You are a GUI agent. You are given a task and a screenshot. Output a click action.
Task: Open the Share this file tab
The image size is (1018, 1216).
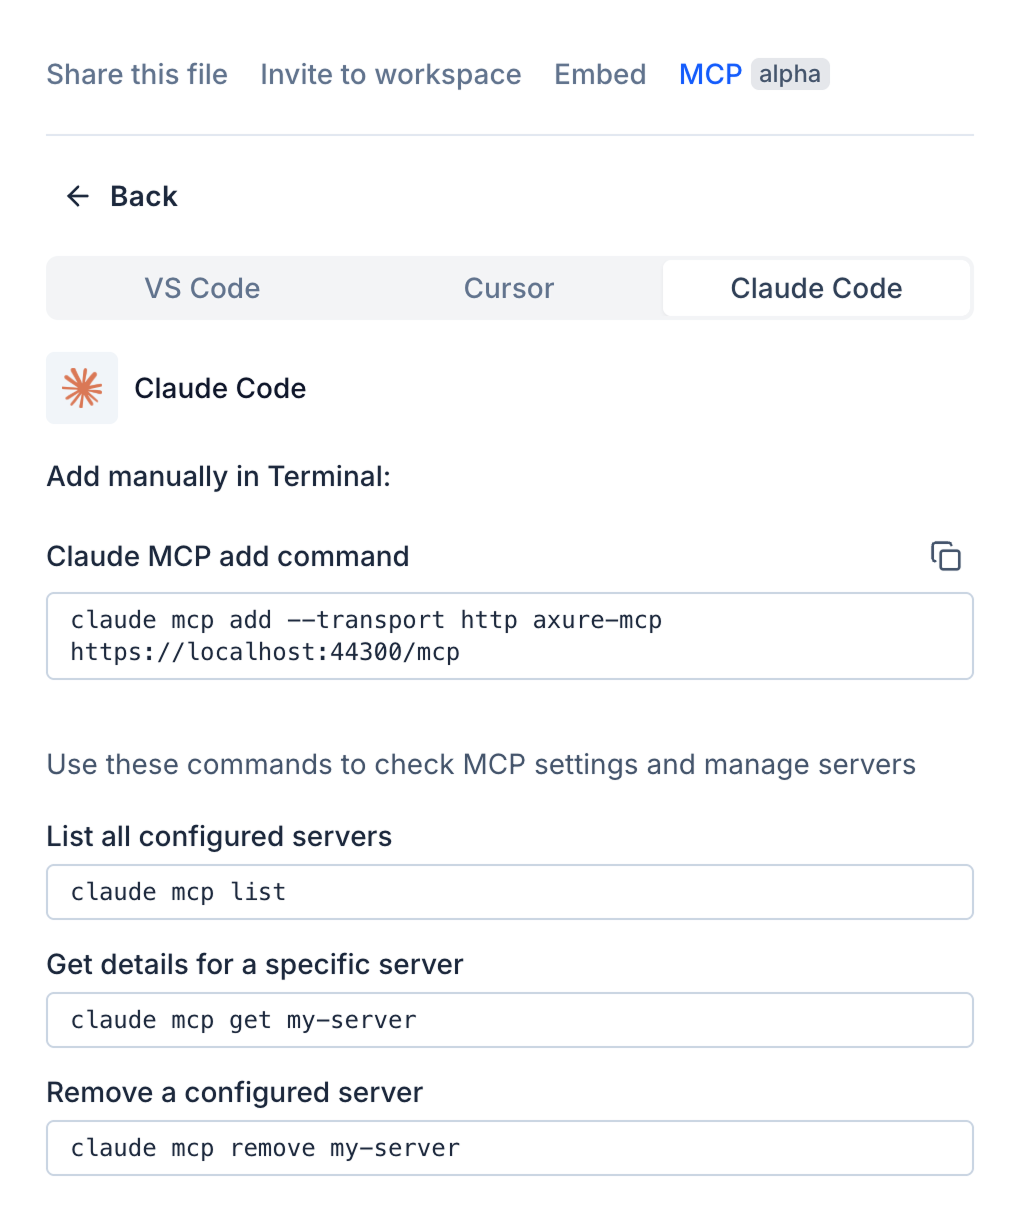(137, 74)
